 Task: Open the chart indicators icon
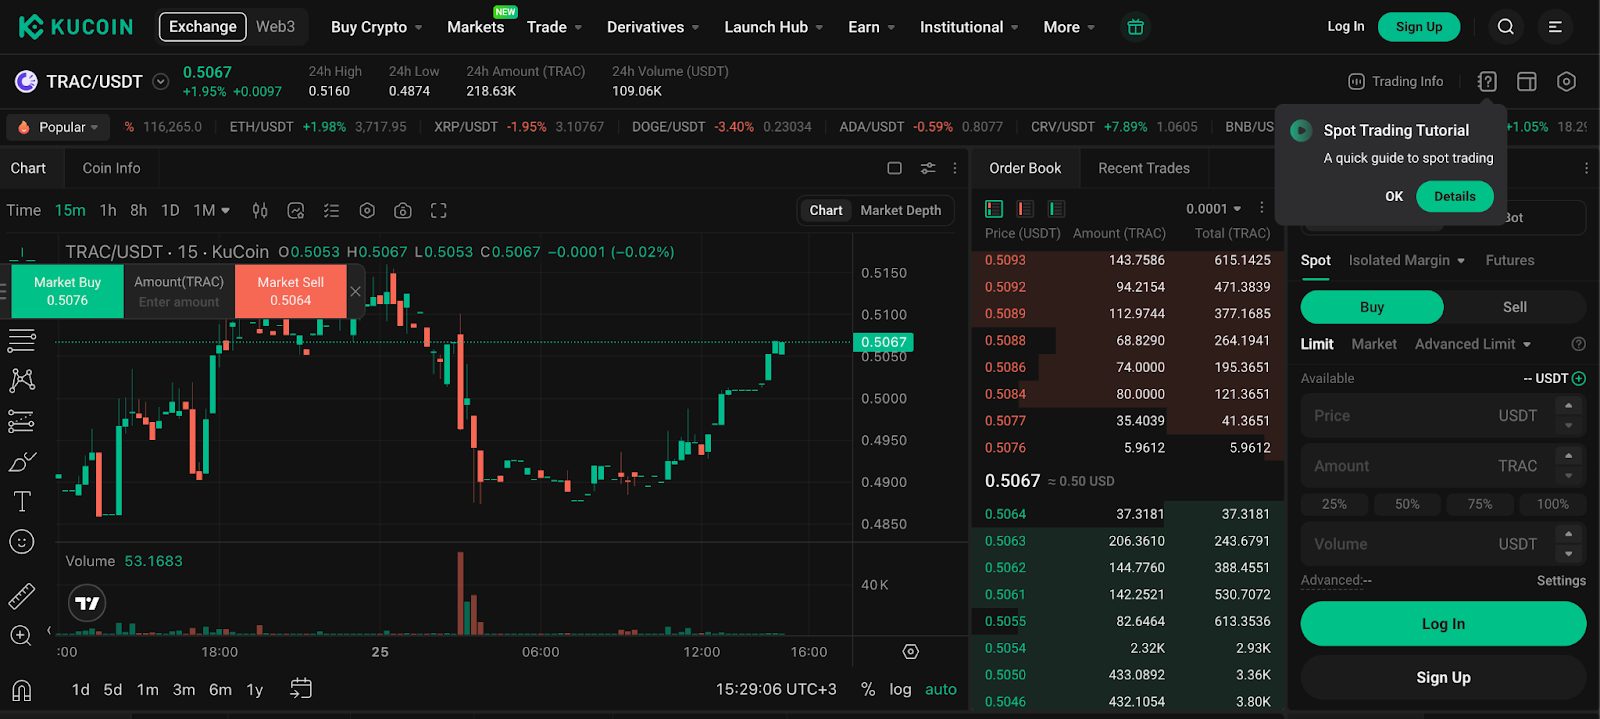click(x=296, y=210)
